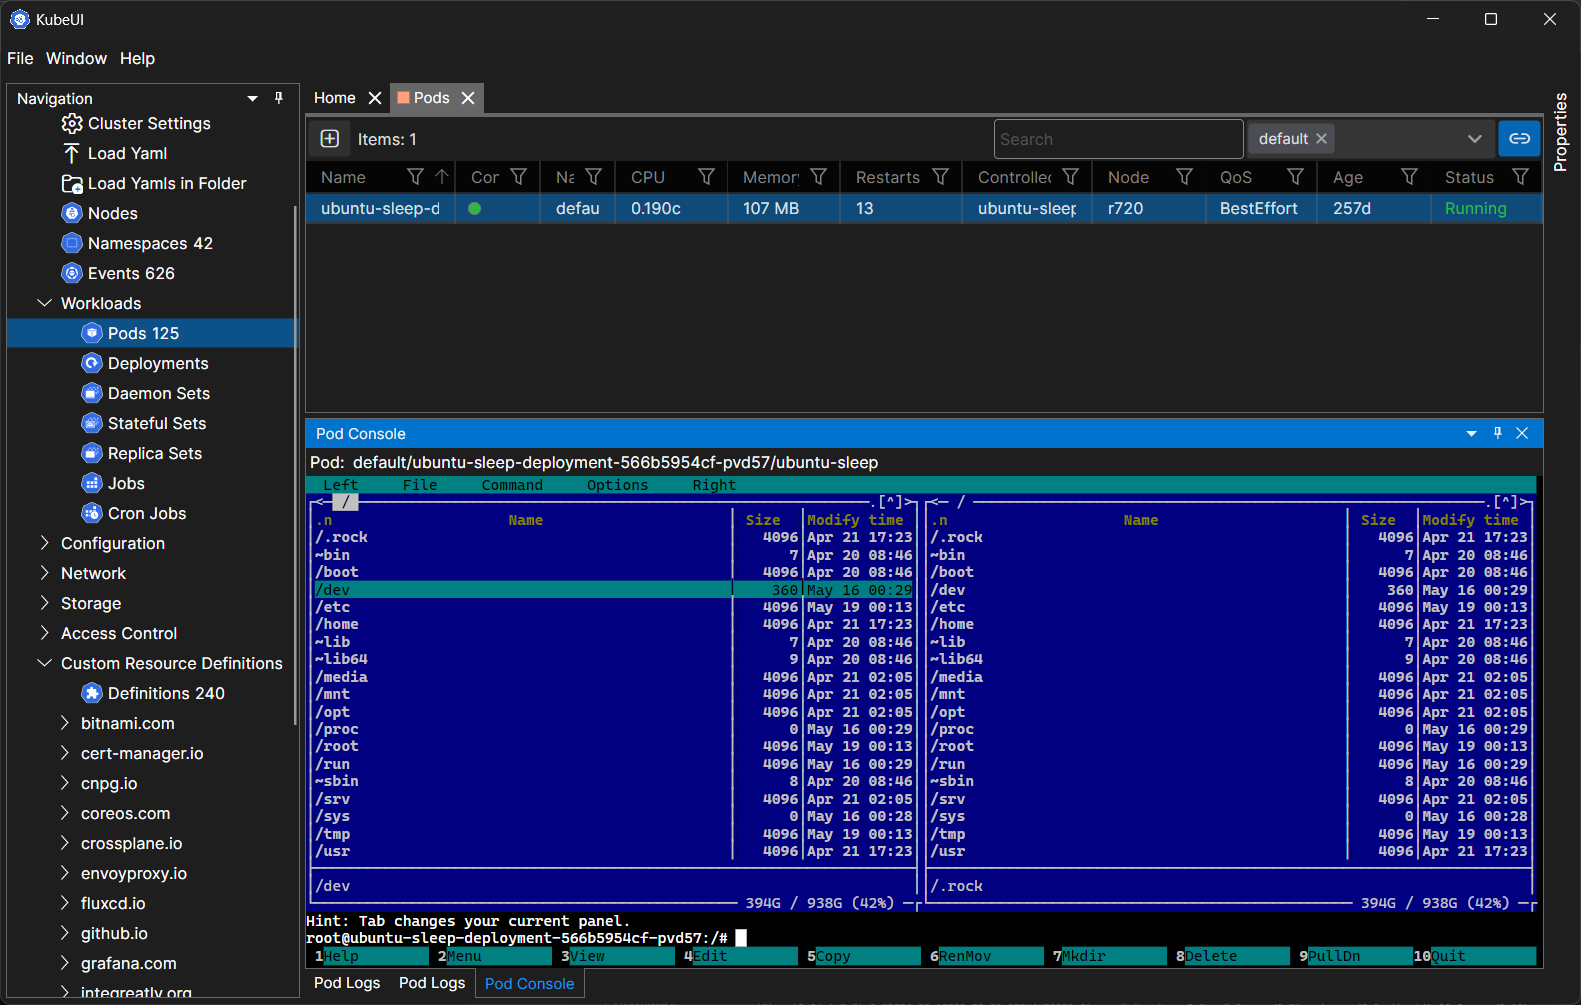Click the Nodes icon in Navigation
This screenshot has width=1581, height=1005.
point(72,213)
